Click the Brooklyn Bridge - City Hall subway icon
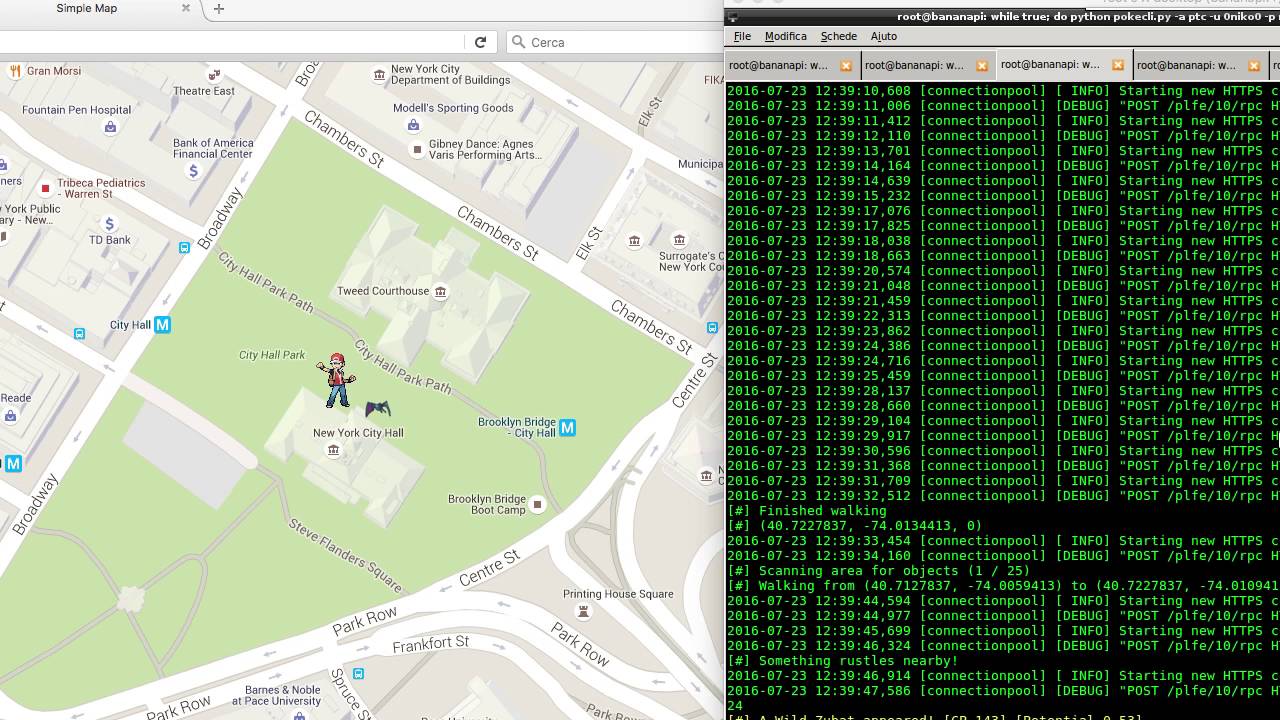The image size is (1280, 720). (568, 428)
